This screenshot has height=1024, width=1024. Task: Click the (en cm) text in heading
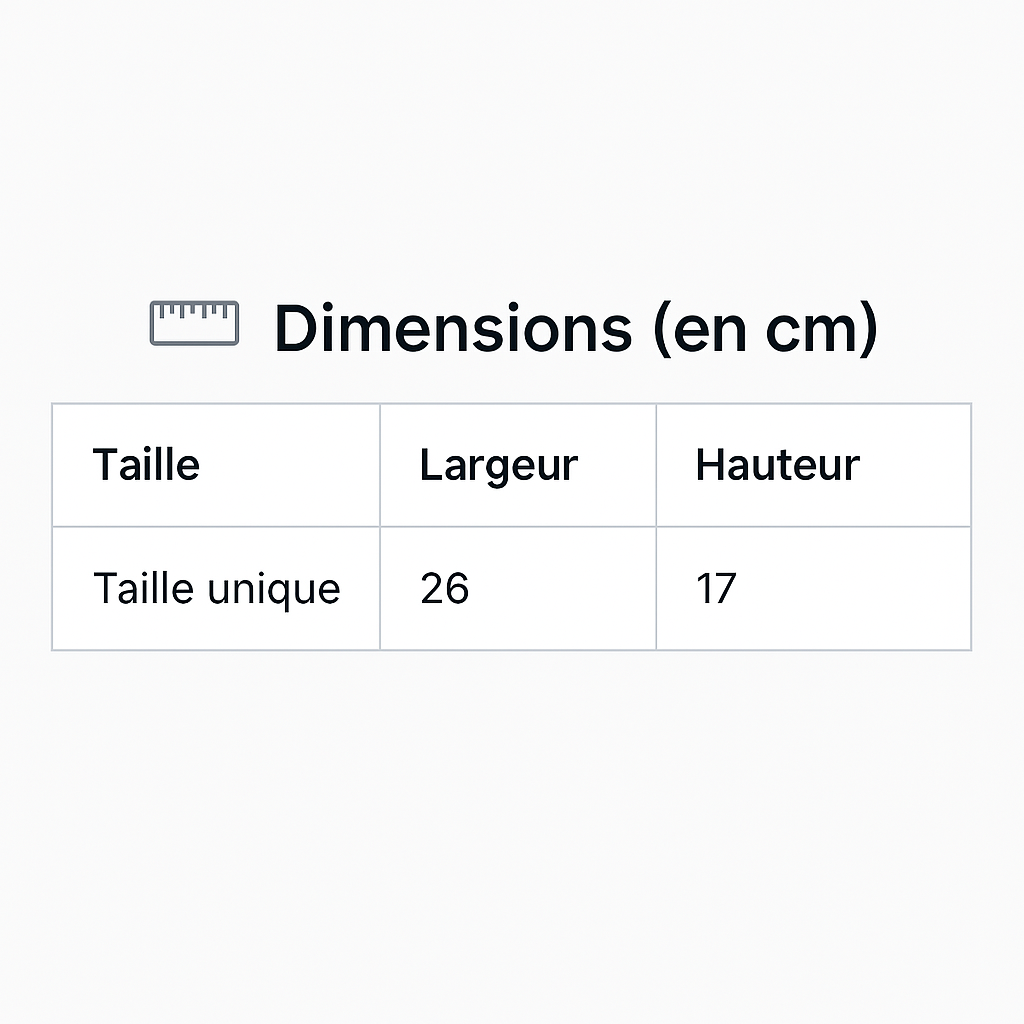click(765, 329)
